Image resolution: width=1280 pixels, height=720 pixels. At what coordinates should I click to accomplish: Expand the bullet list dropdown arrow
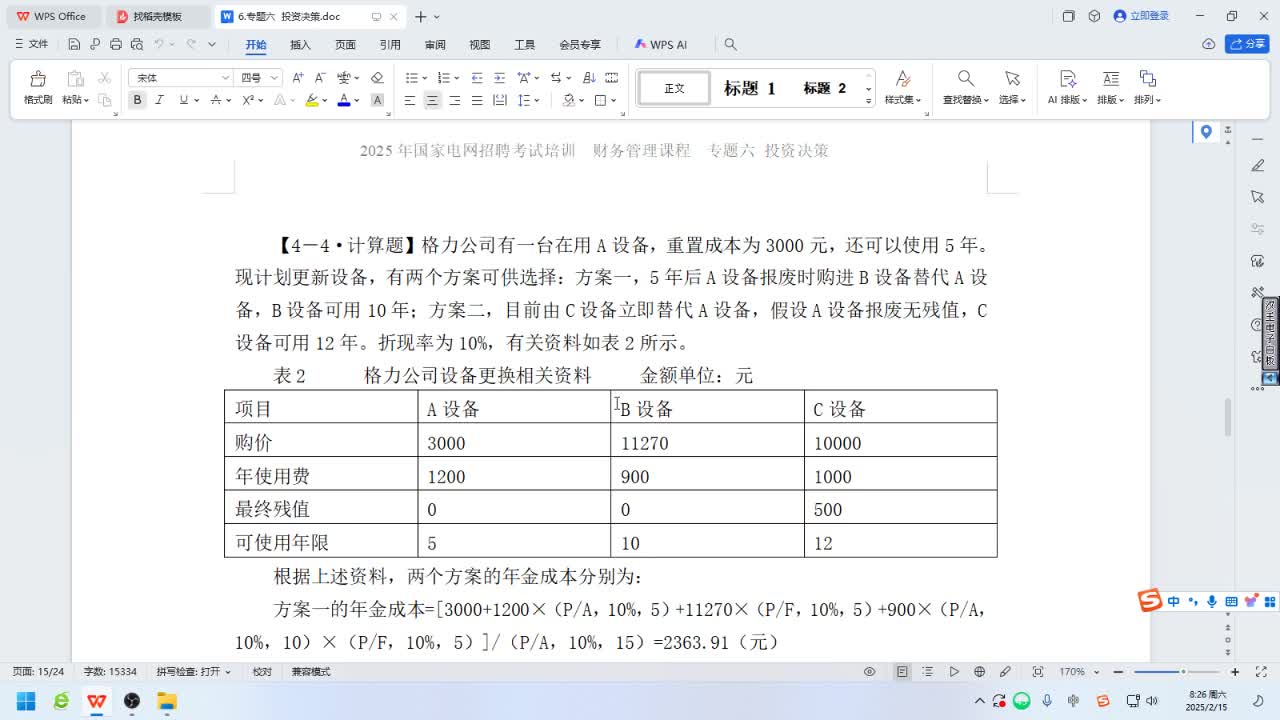tap(425, 78)
